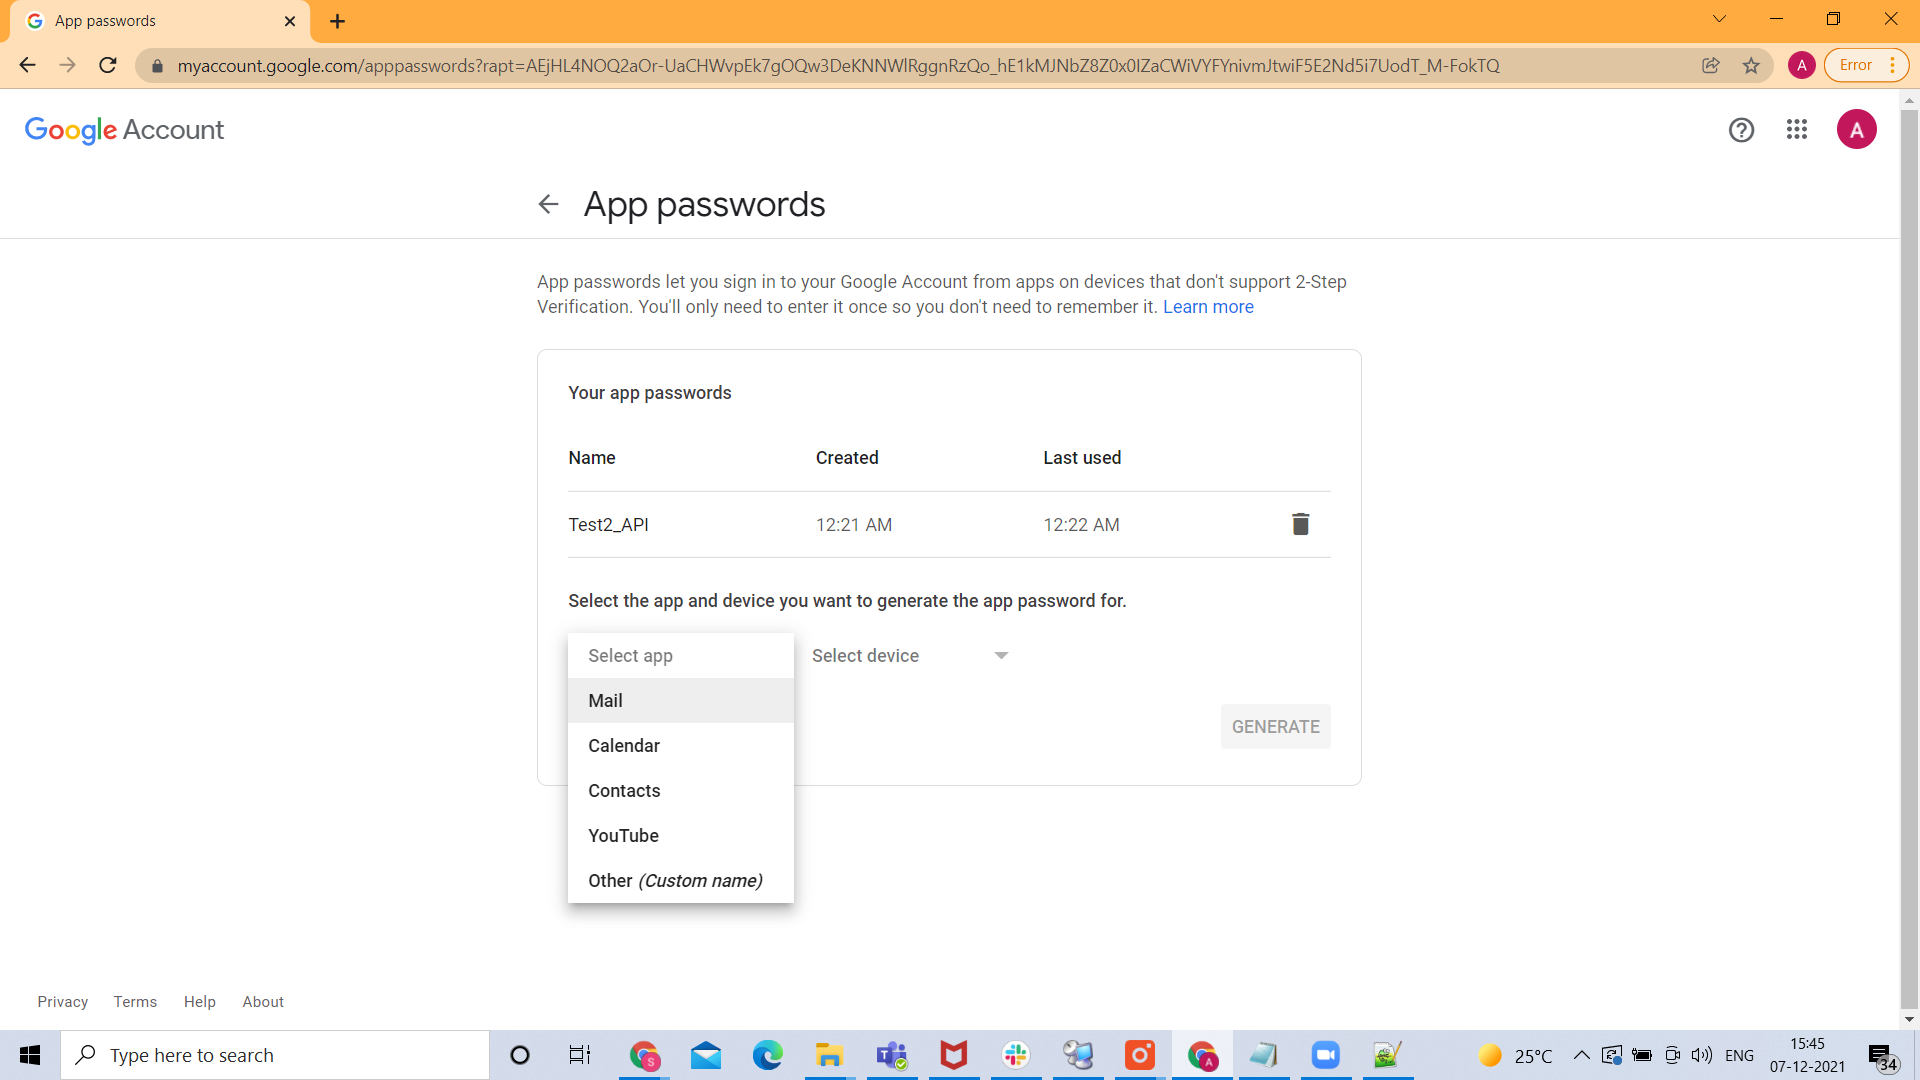
Task: Open McAfee from the taskbar
Action: [954, 1055]
